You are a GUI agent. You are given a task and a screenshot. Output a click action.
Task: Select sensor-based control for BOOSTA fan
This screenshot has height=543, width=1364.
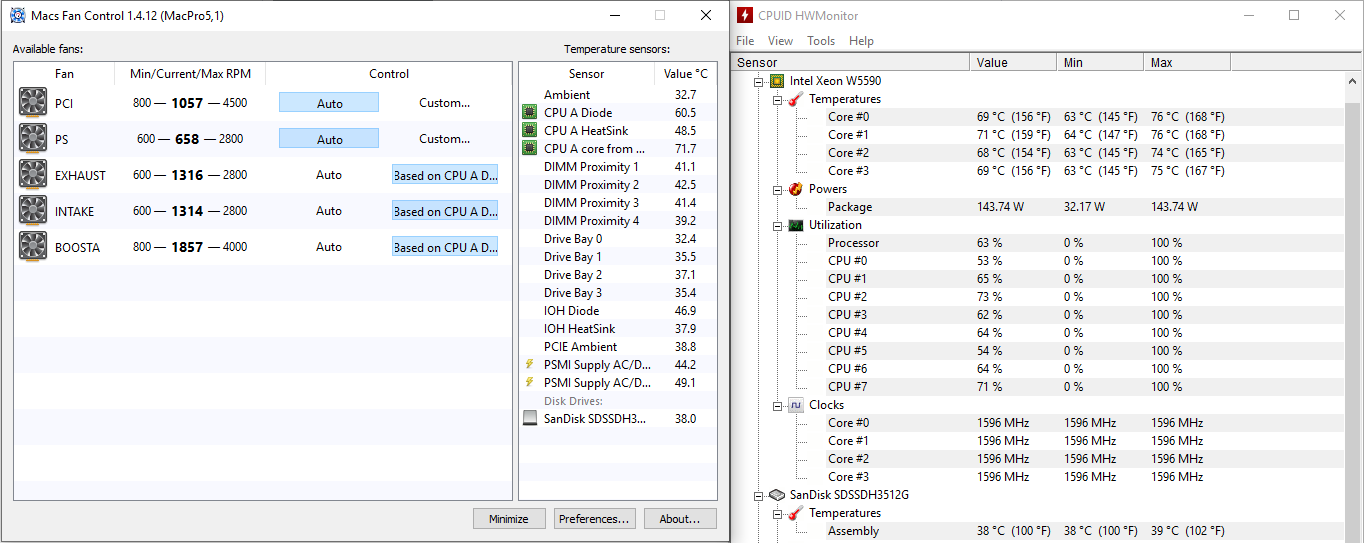pyautogui.click(x=445, y=246)
